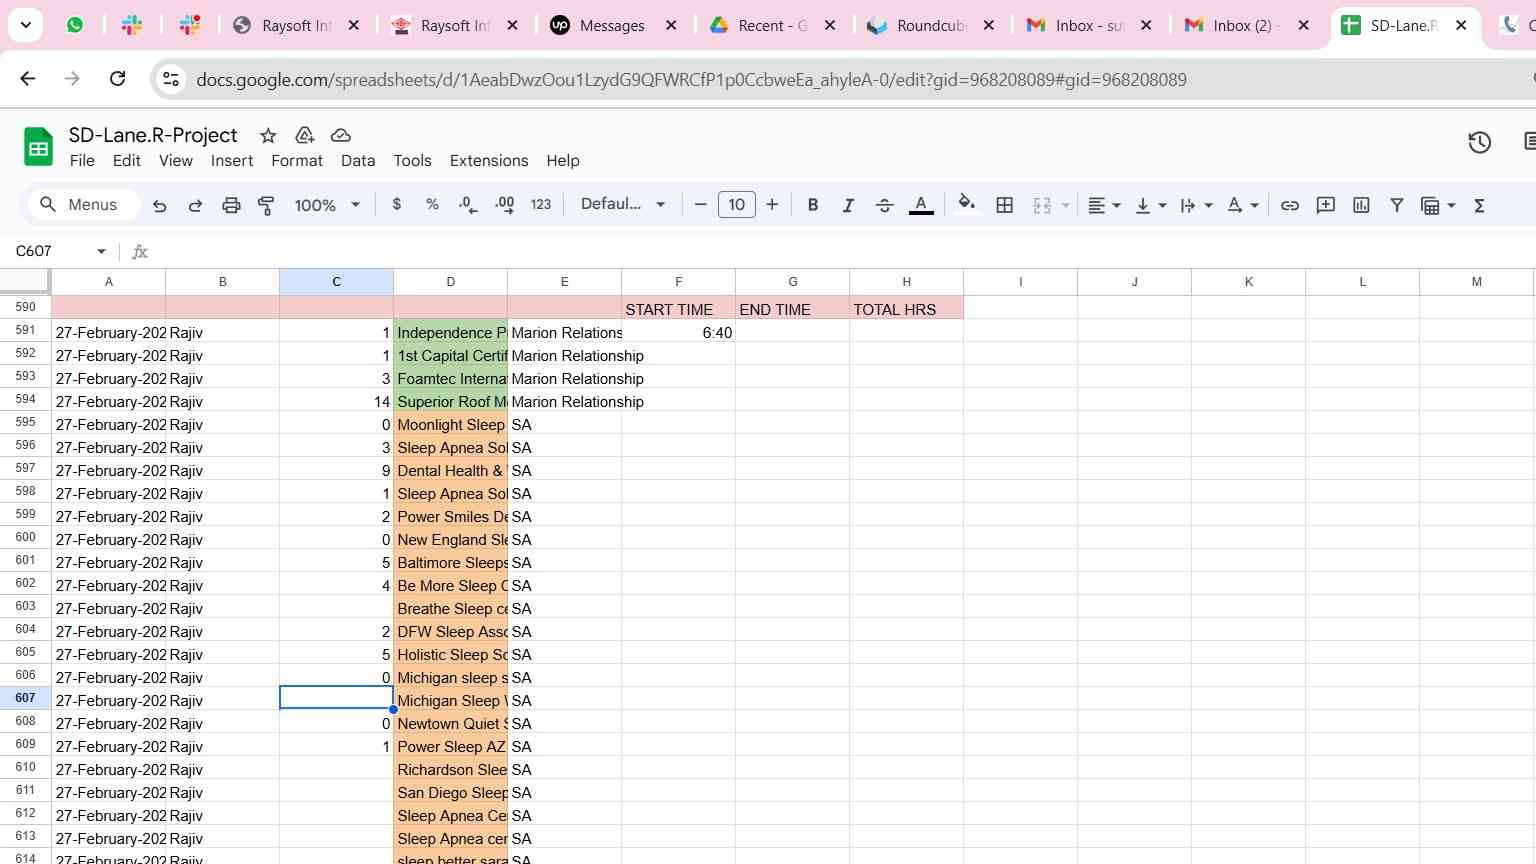Toggle bold formatting
Screen dimensions: 1536x864
coord(813,205)
